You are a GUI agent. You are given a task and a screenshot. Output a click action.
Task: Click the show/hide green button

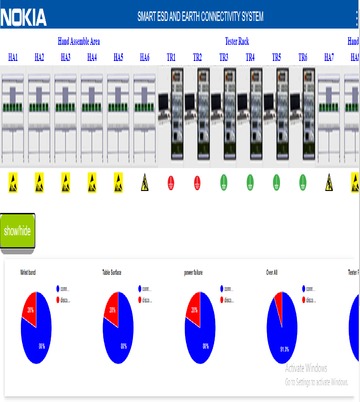[17, 231]
